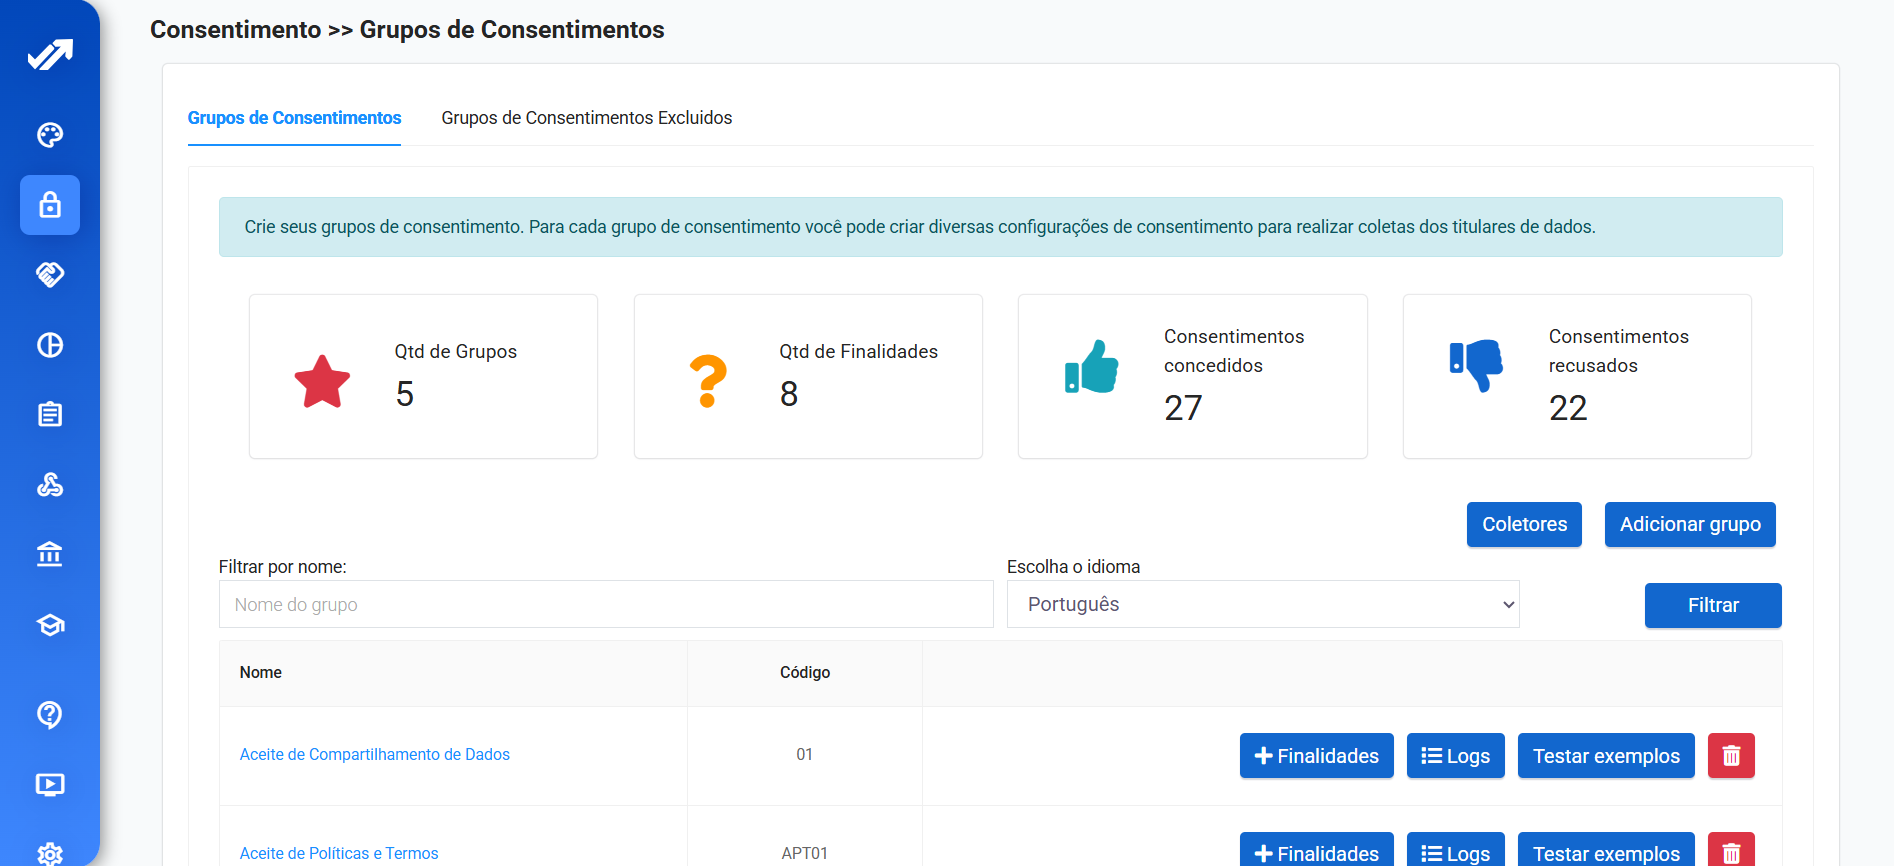This screenshot has width=1894, height=866.
Task: Select the clipboard icon in sidebar
Action: click(50, 414)
